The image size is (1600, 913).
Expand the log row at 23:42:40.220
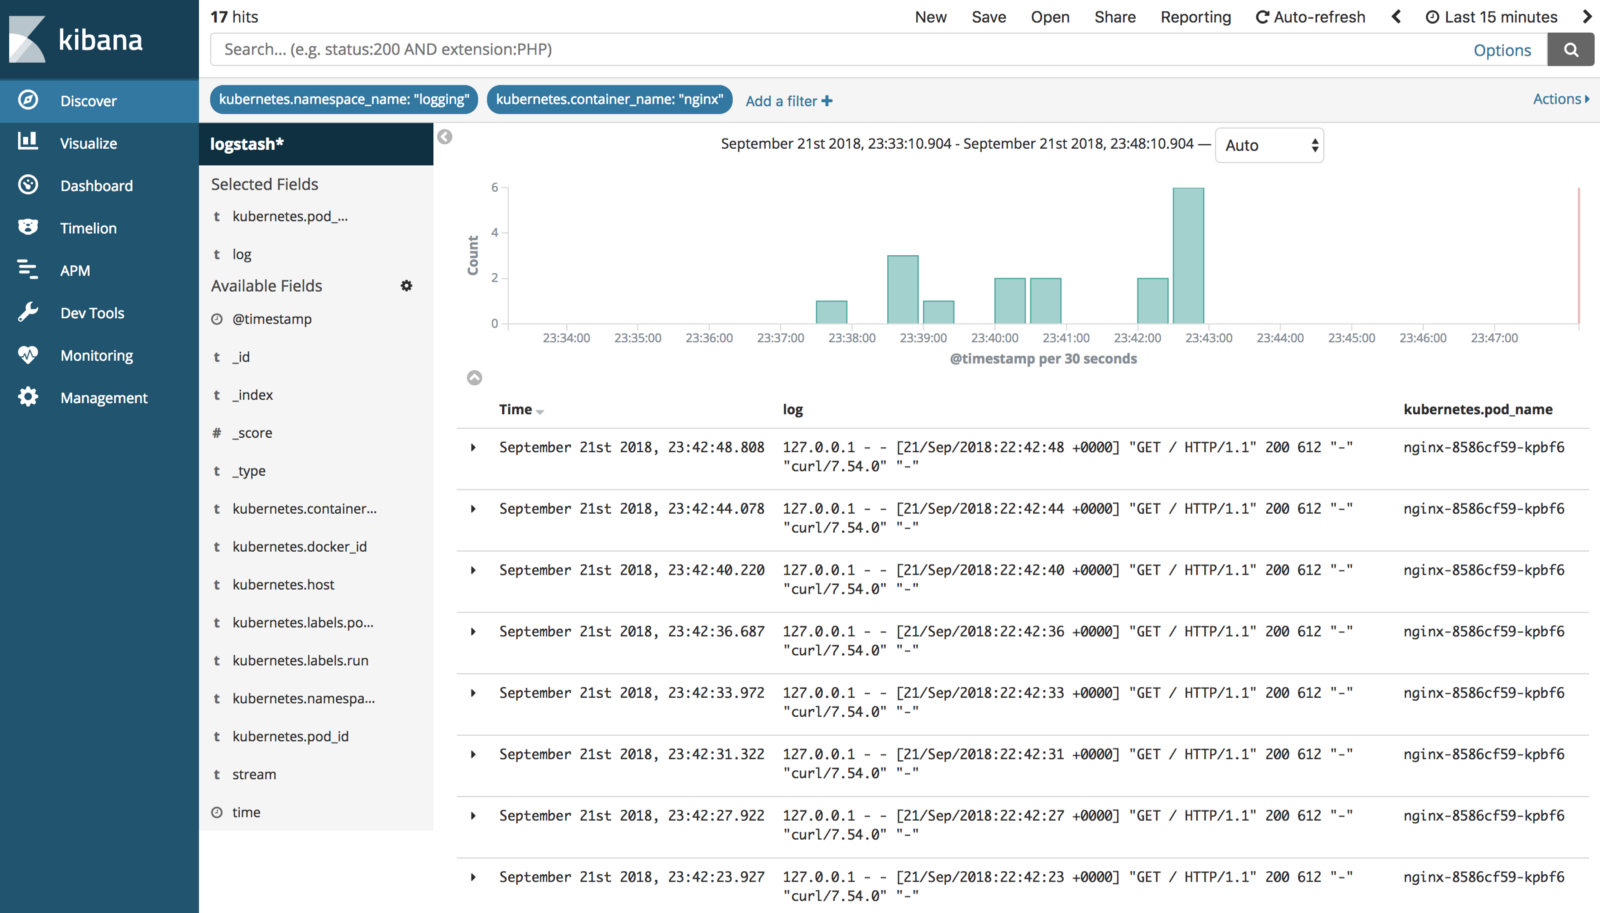pos(473,570)
